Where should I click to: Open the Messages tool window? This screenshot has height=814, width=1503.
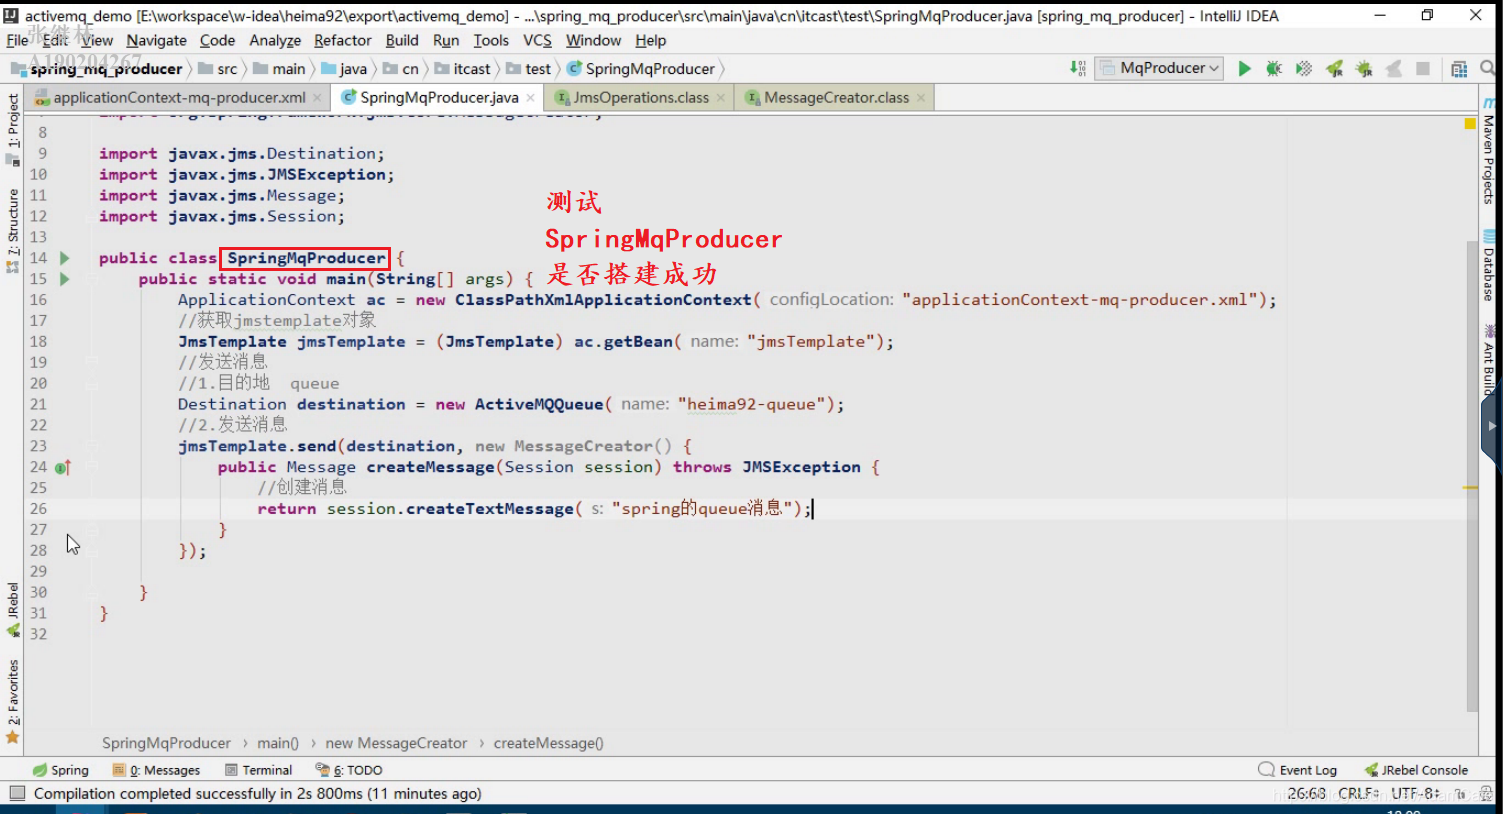157,770
